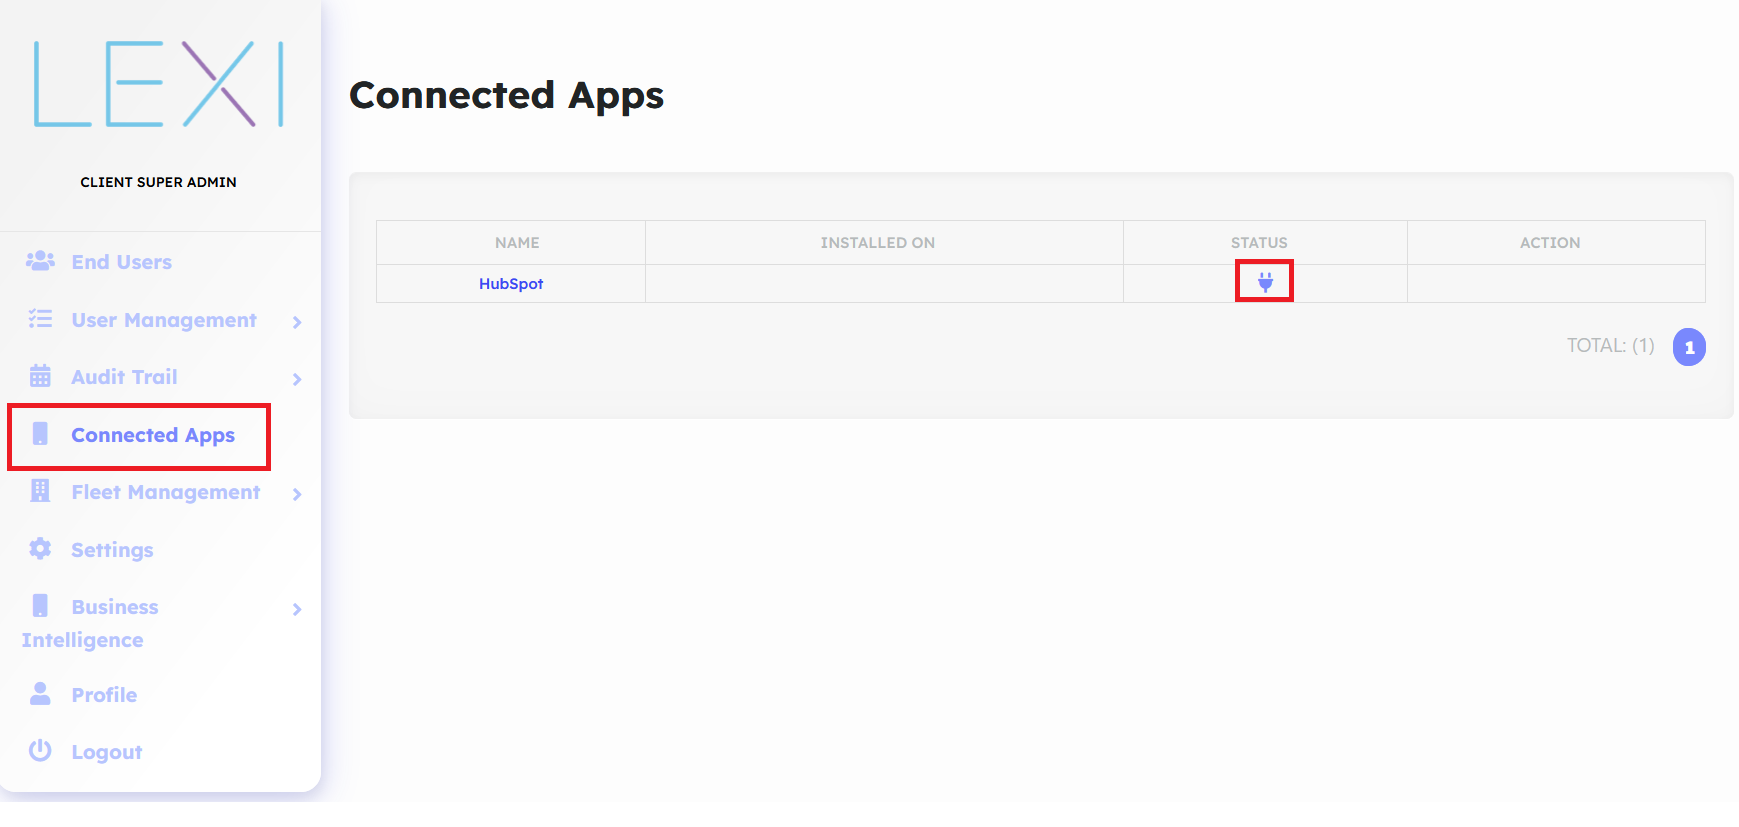Screen dimensions: 1739x827
Task: Click the Audit Trail calendar icon
Action: (x=40, y=376)
